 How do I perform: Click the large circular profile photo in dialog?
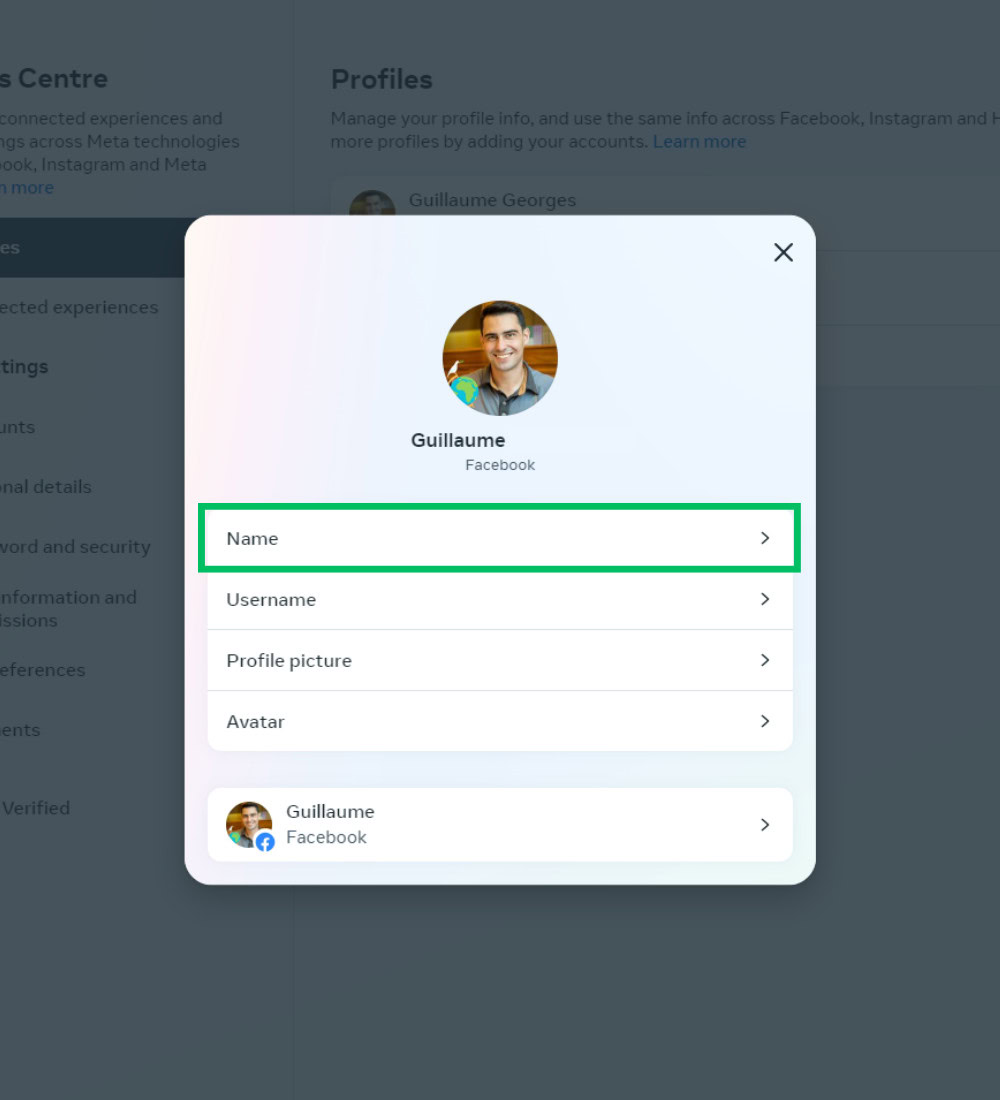(500, 358)
